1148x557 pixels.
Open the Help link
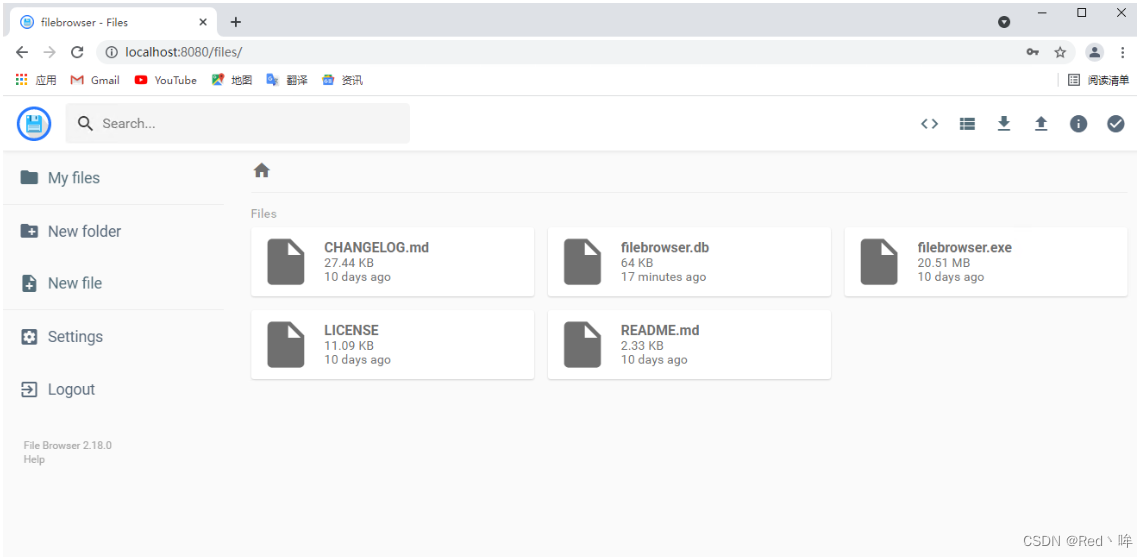34,460
